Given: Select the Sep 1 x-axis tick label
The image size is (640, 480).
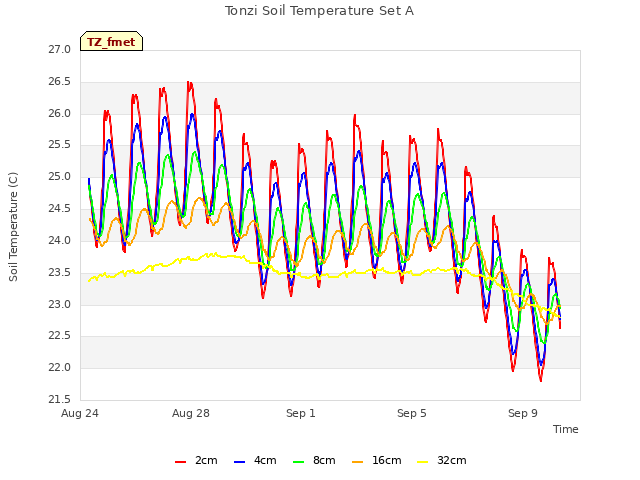Looking at the screenshot, I should coord(301,413).
